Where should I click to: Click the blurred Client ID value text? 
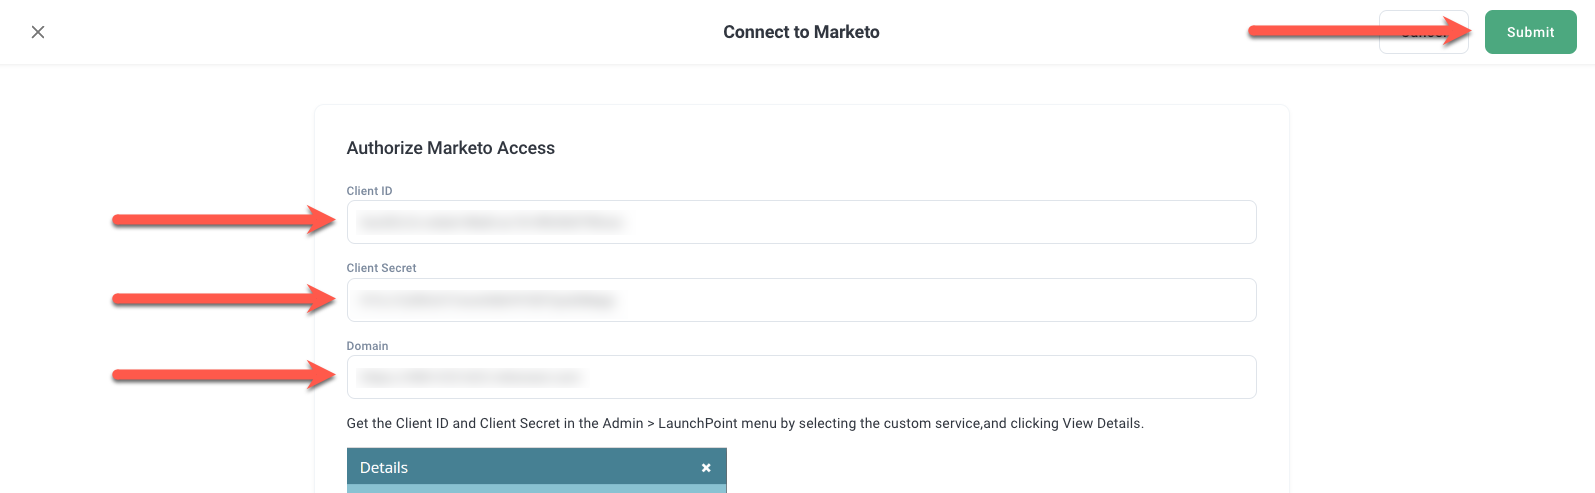490,222
